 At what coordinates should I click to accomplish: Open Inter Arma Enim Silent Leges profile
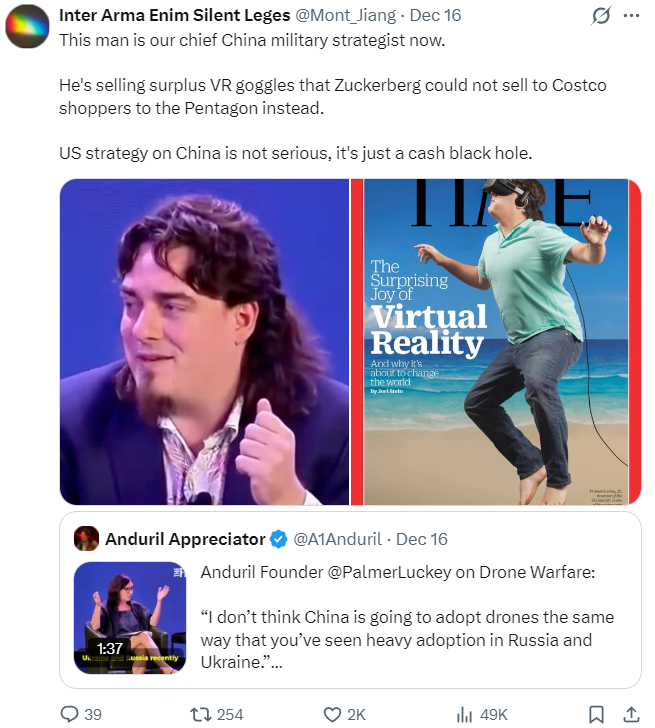(x=175, y=15)
